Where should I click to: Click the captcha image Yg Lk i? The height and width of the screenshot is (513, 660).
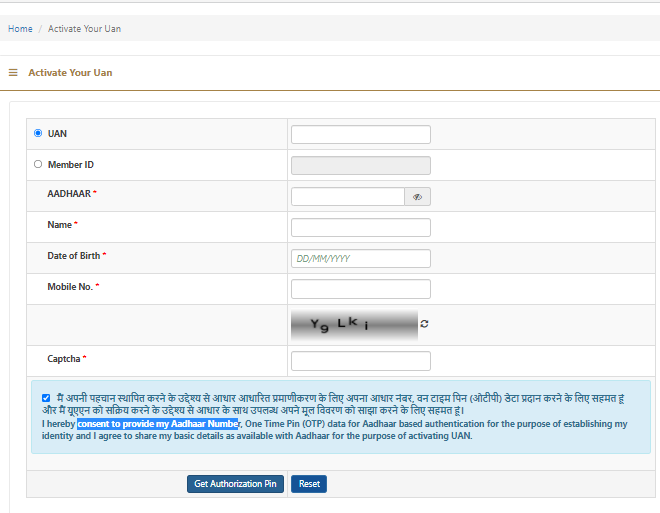[354, 324]
